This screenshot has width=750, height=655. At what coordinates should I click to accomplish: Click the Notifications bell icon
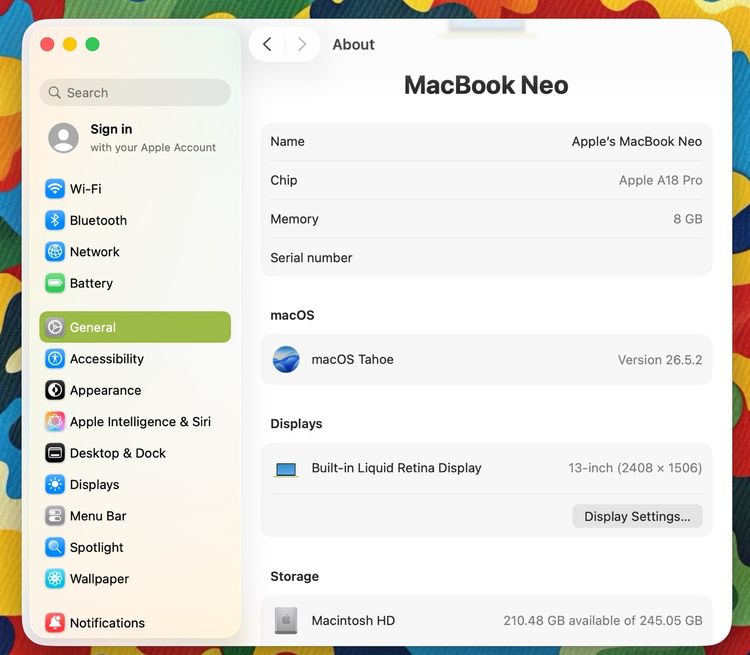[55, 623]
